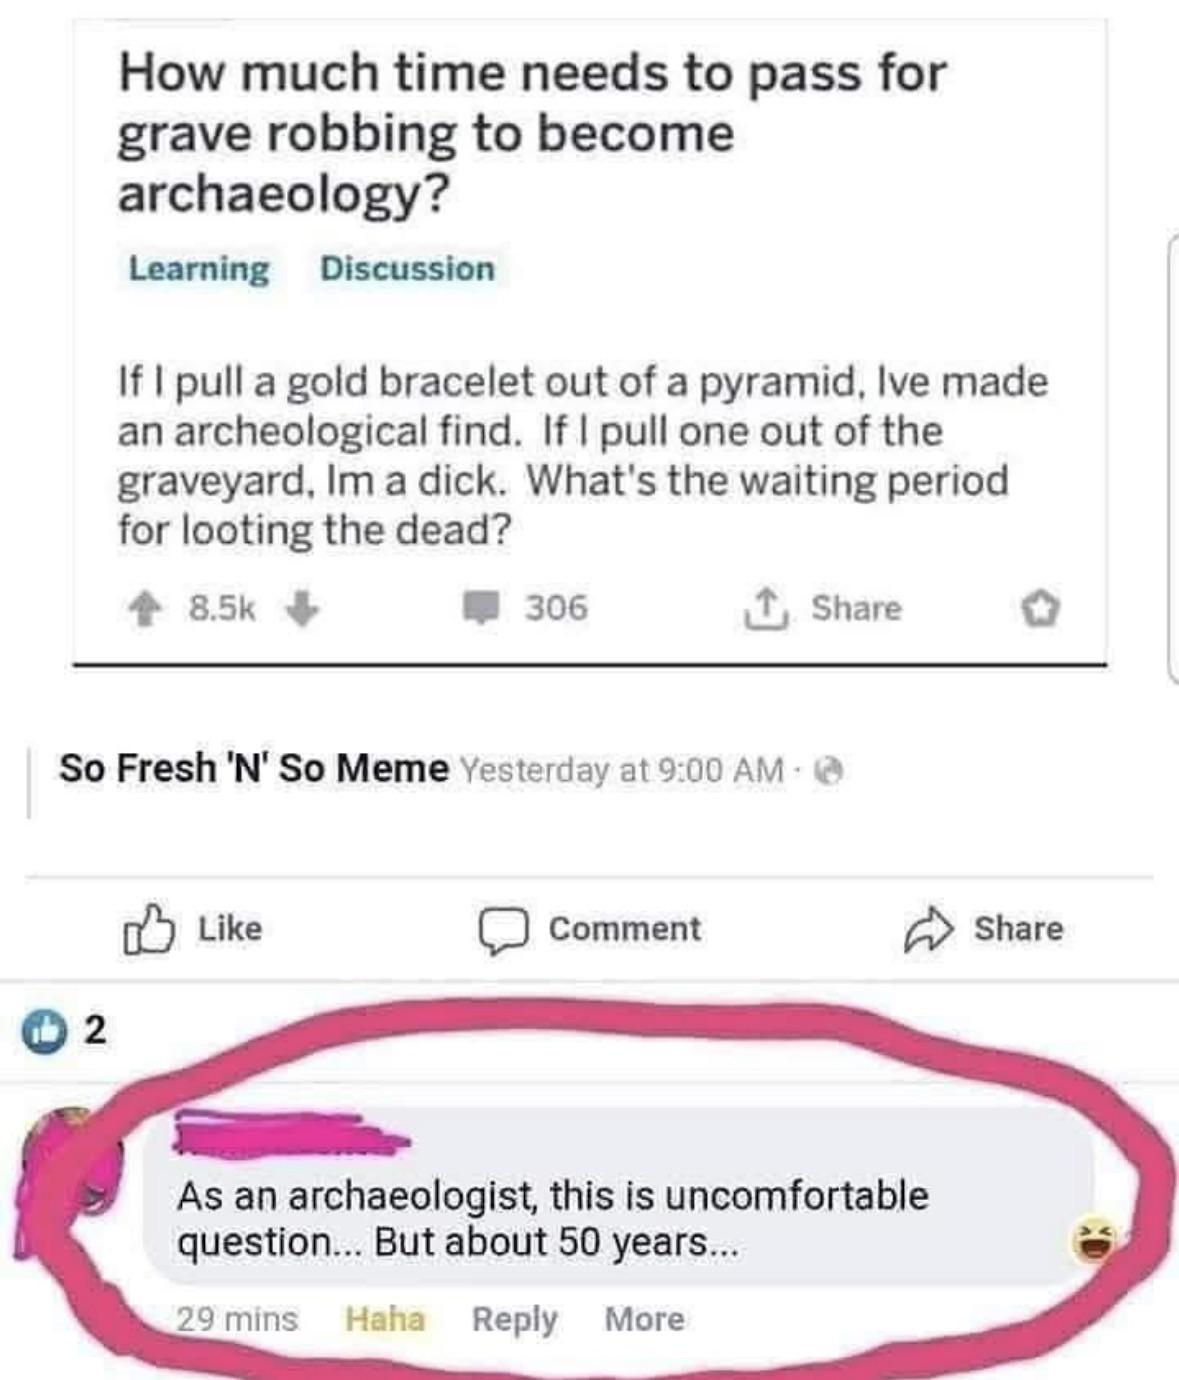Click the Yesterday at 9:00 AM timestamp

click(622, 770)
